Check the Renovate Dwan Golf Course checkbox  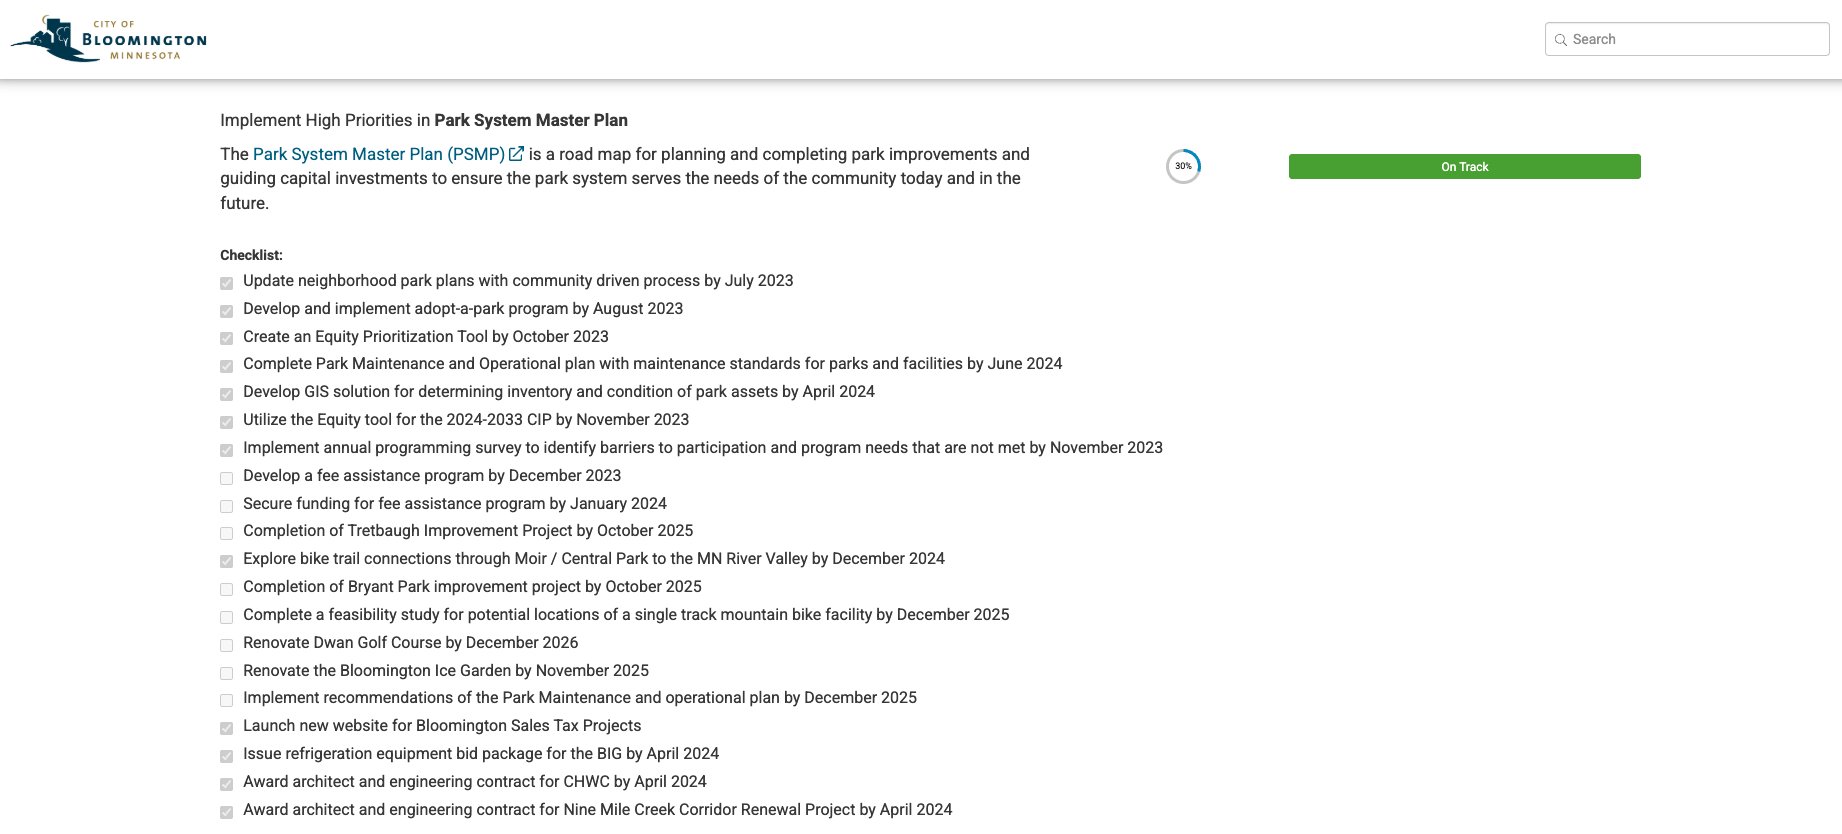pos(227,645)
